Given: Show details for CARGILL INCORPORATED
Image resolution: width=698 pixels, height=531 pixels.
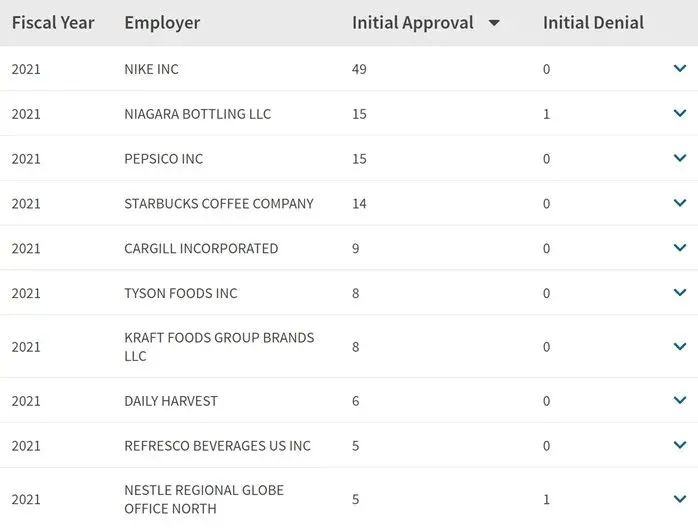Looking at the screenshot, I should [x=680, y=248].
